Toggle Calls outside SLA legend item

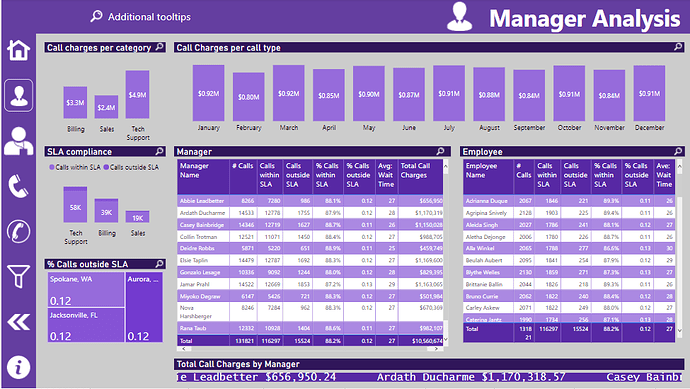click(131, 167)
